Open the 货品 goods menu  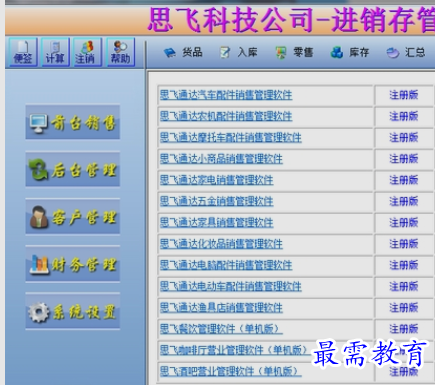183,53
